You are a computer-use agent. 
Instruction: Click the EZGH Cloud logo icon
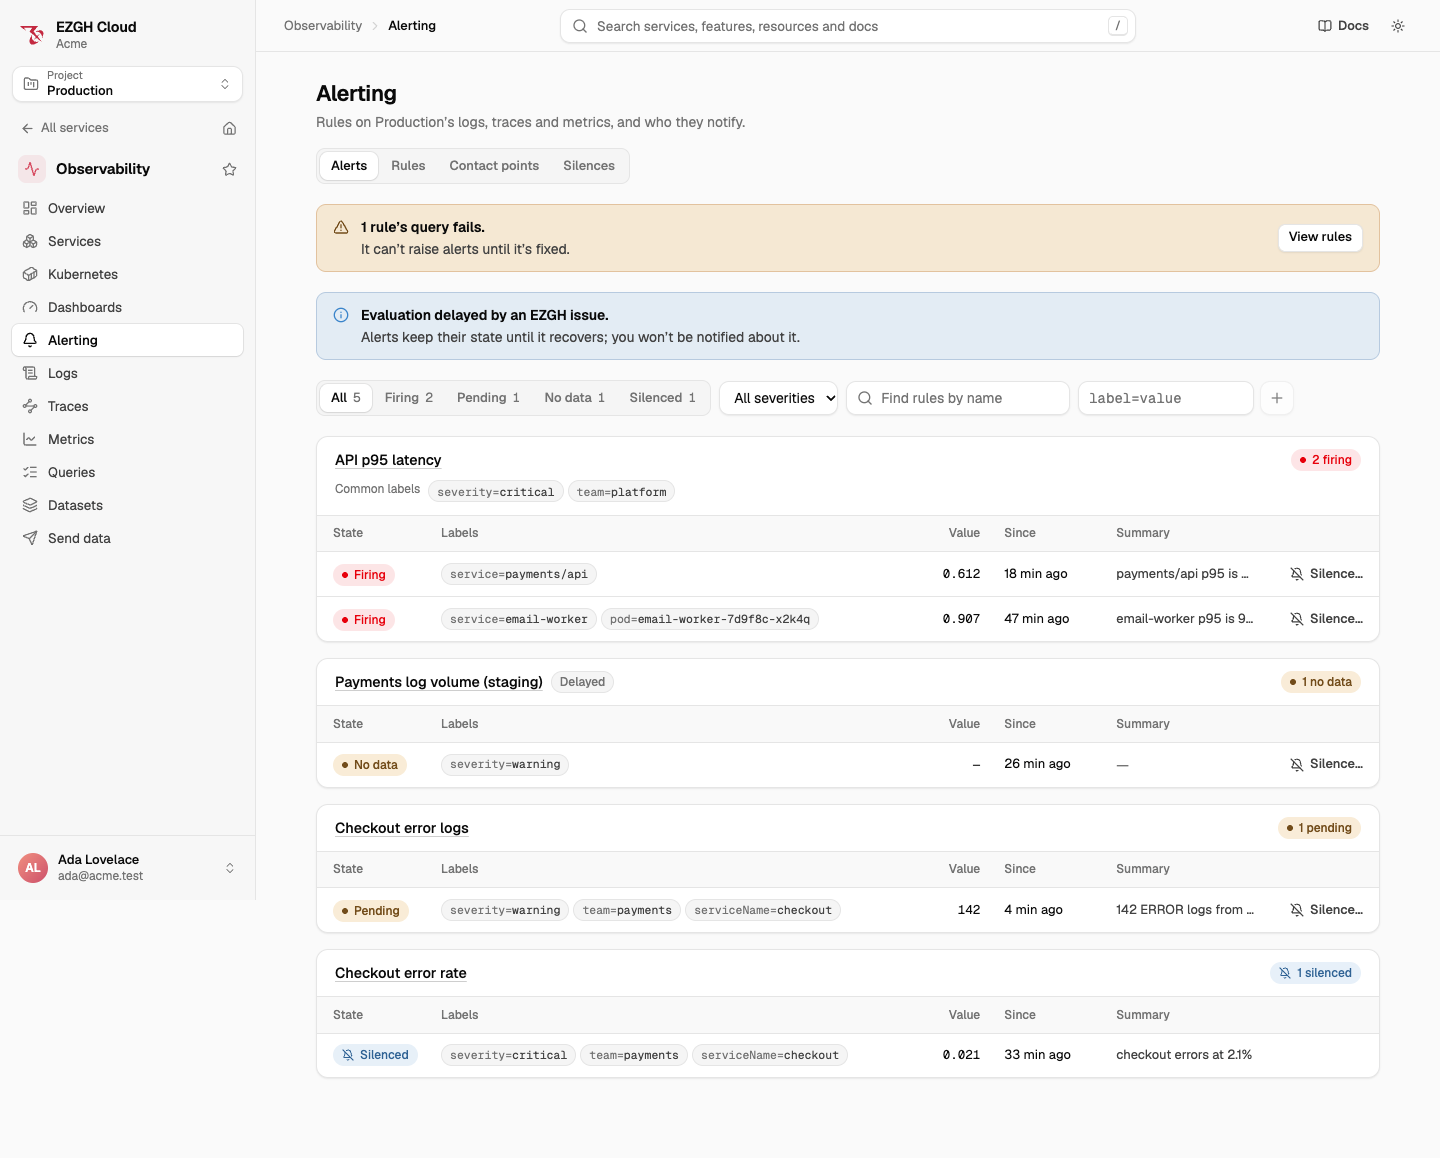(x=33, y=35)
